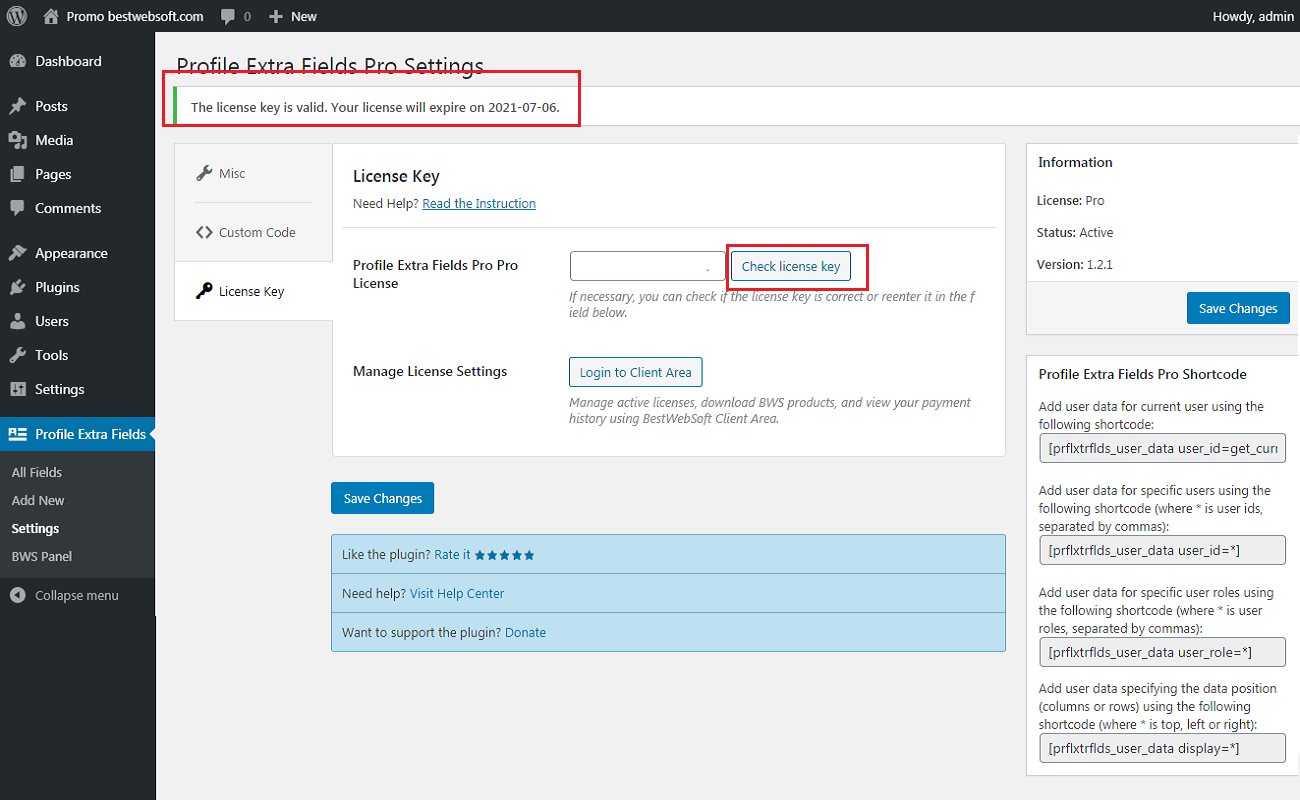Click the Settings sliders icon in sidebar
This screenshot has height=800, width=1300.
(17, 389)
